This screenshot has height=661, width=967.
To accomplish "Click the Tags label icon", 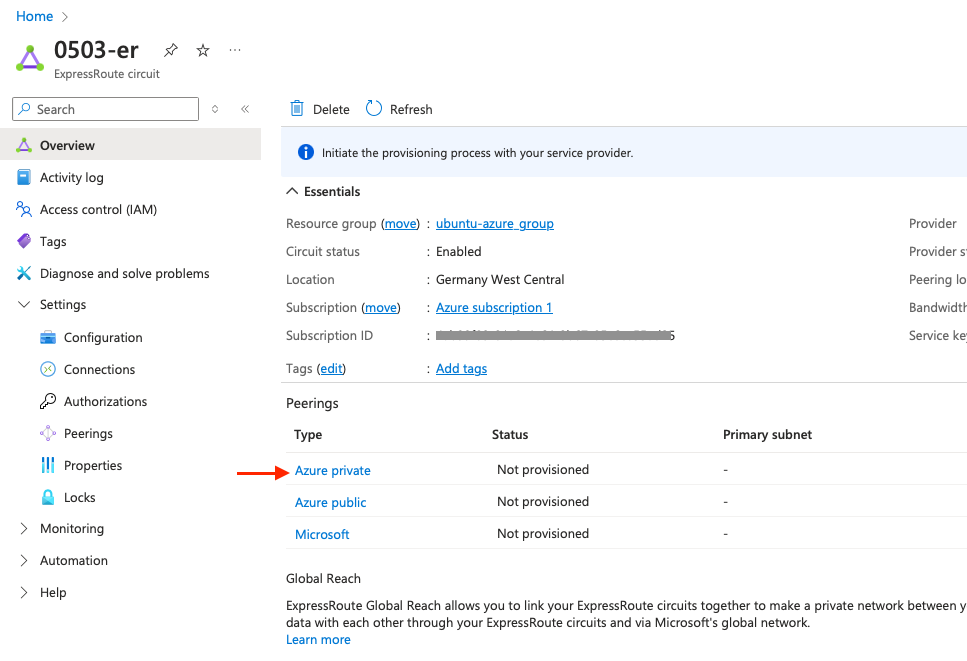I will pos(24,241).
